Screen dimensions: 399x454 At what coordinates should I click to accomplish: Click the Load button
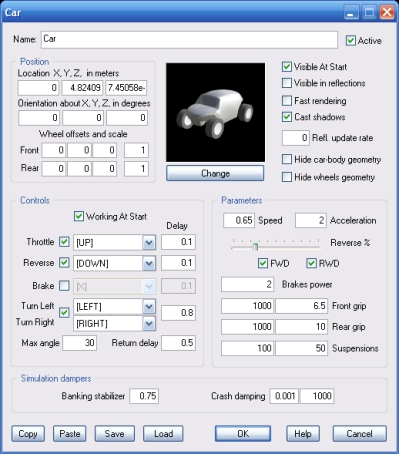pos(163,434)
